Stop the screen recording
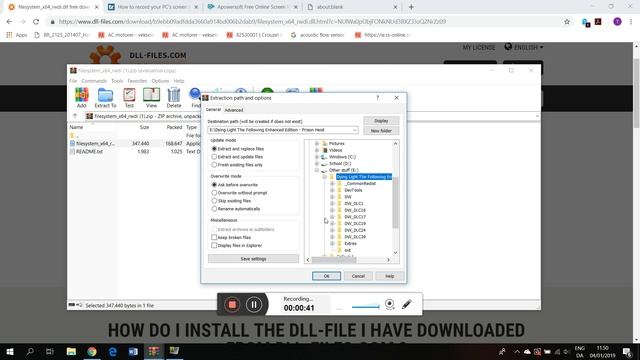This screenshot has height=360, width=640. point(232,304)
